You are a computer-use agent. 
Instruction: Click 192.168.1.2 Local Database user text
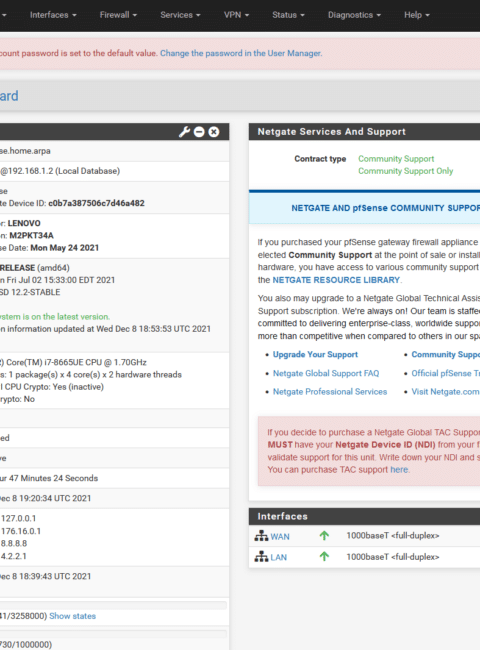(60, 171)
